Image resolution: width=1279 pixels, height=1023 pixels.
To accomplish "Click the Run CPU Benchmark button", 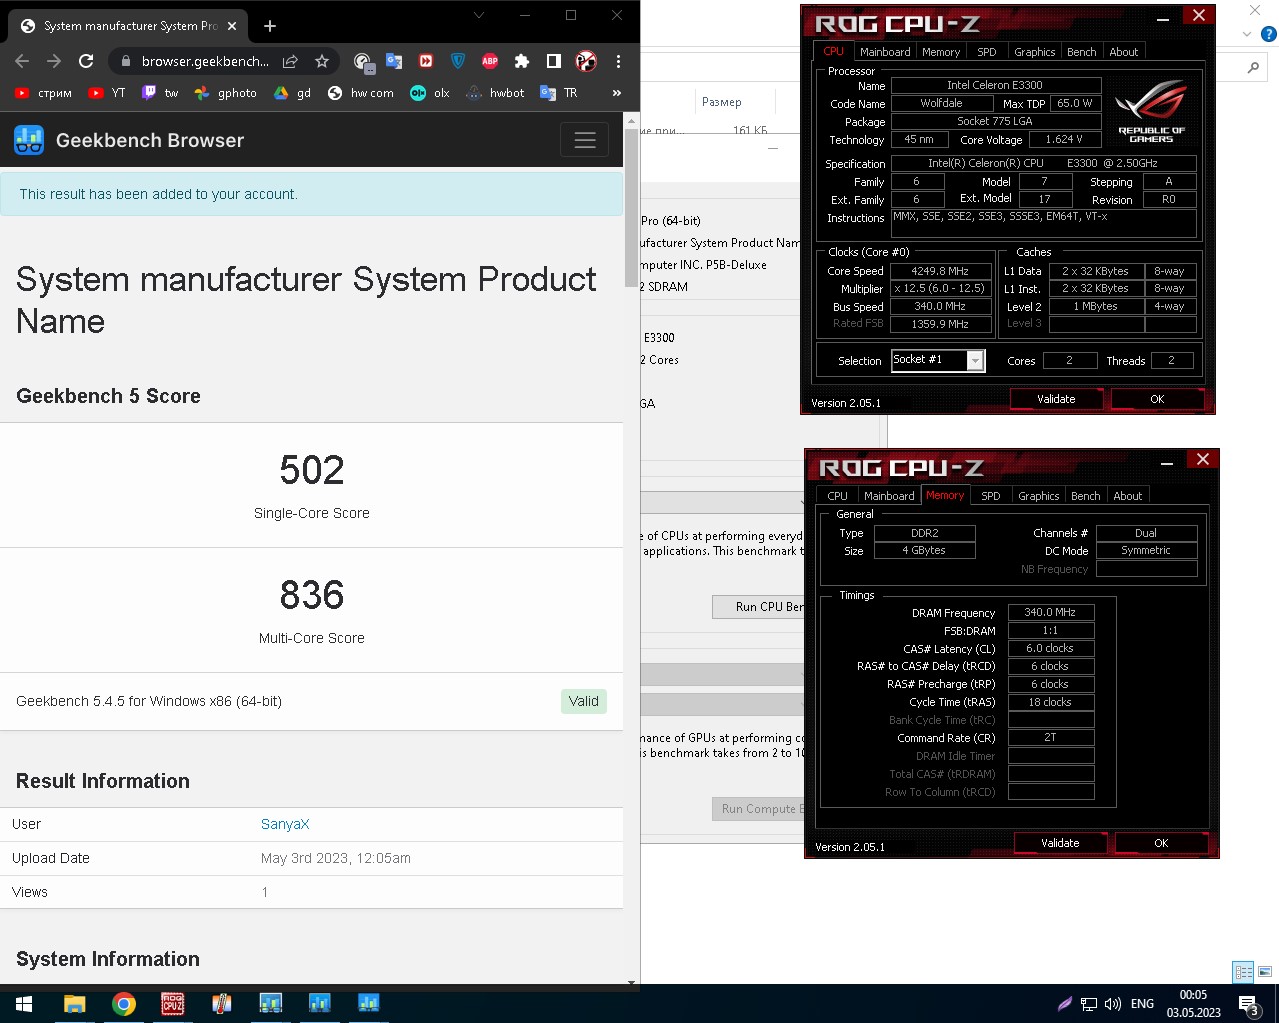I will pyautogui.click(x=758, y=607).
